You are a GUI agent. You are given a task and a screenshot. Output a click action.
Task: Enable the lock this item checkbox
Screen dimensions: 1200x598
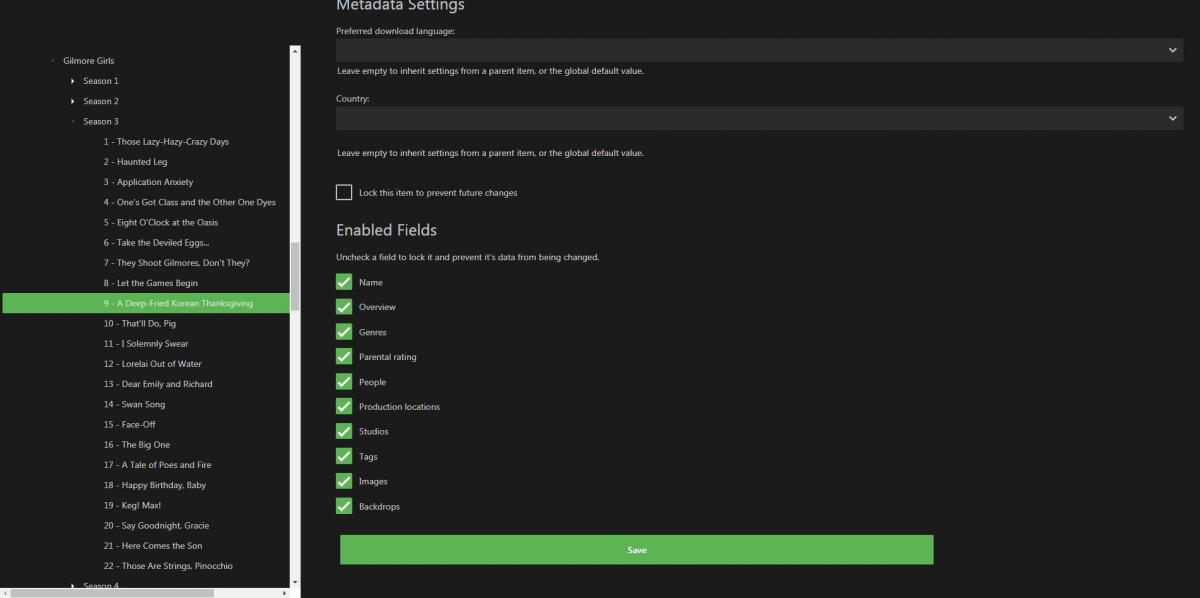[x=344, y=192]
